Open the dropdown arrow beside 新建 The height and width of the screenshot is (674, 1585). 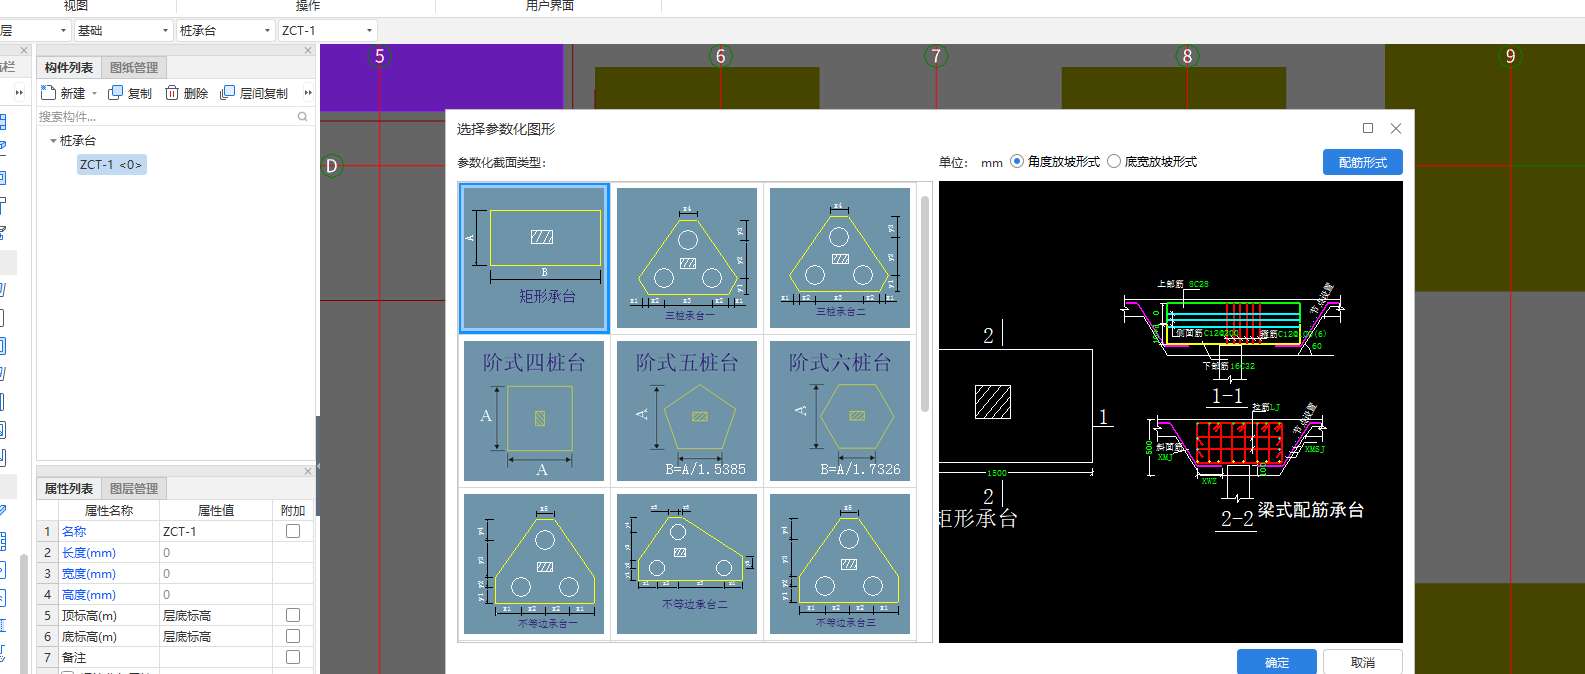[x=95, y=94]
